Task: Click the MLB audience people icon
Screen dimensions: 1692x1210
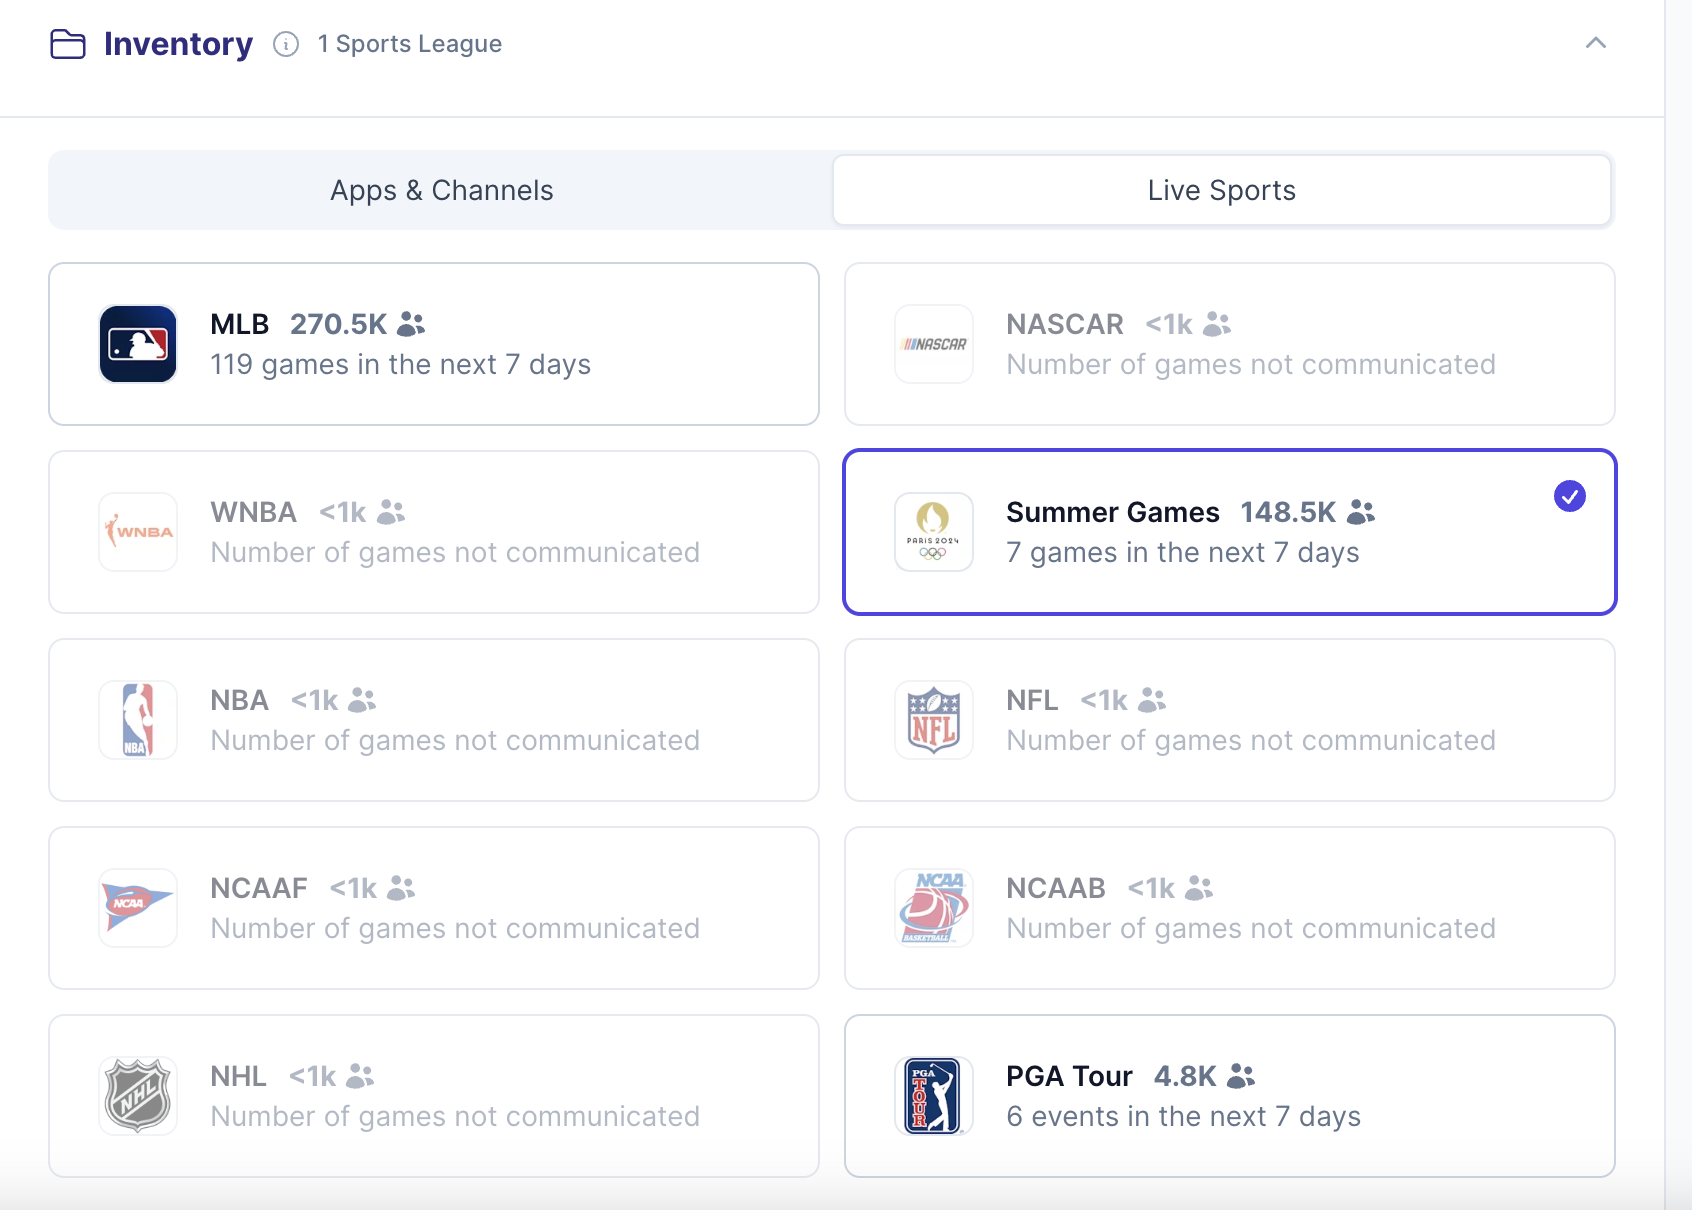Action: tap(411, 324)
